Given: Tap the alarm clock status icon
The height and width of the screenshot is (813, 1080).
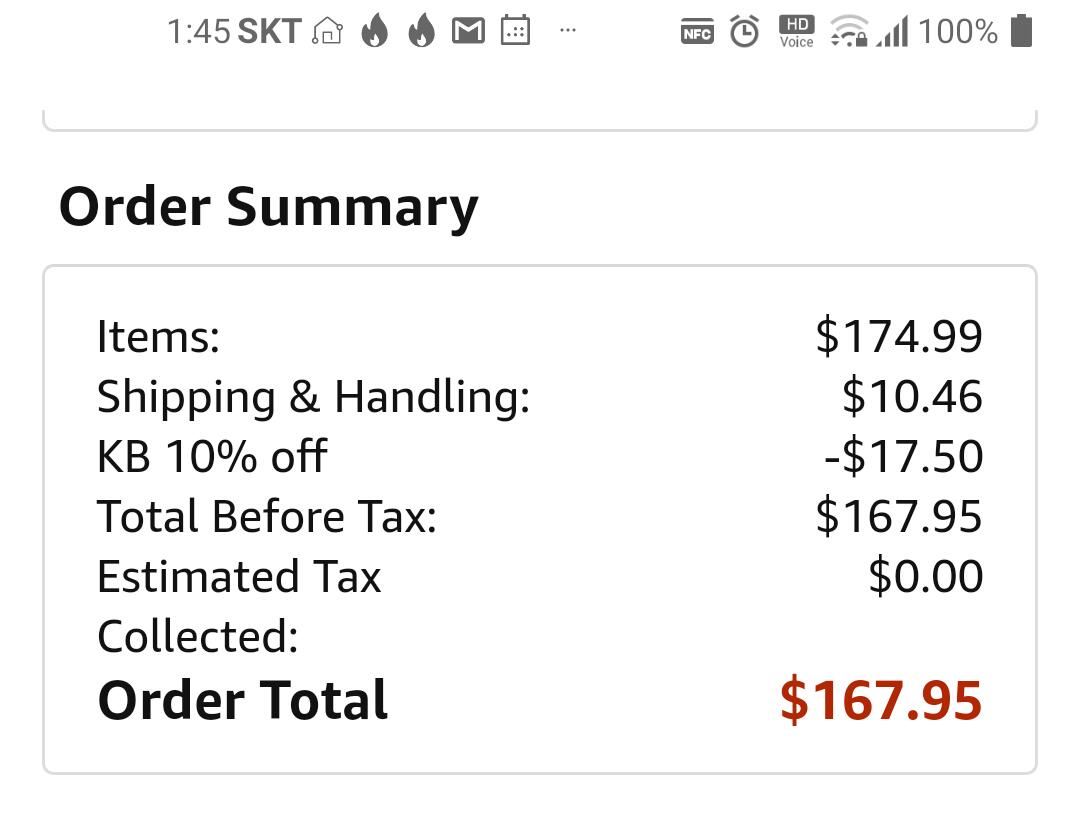Looking at the screenshot, I should pos(744,31).
